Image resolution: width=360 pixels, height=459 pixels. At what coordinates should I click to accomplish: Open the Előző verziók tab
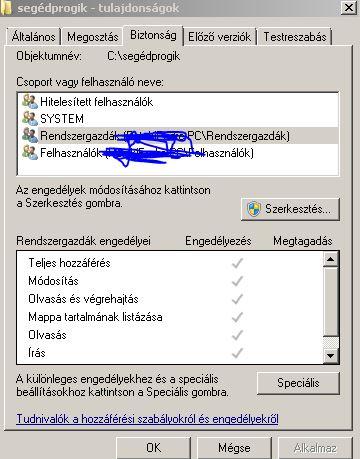pyautogui.click(x=219, y=37)
